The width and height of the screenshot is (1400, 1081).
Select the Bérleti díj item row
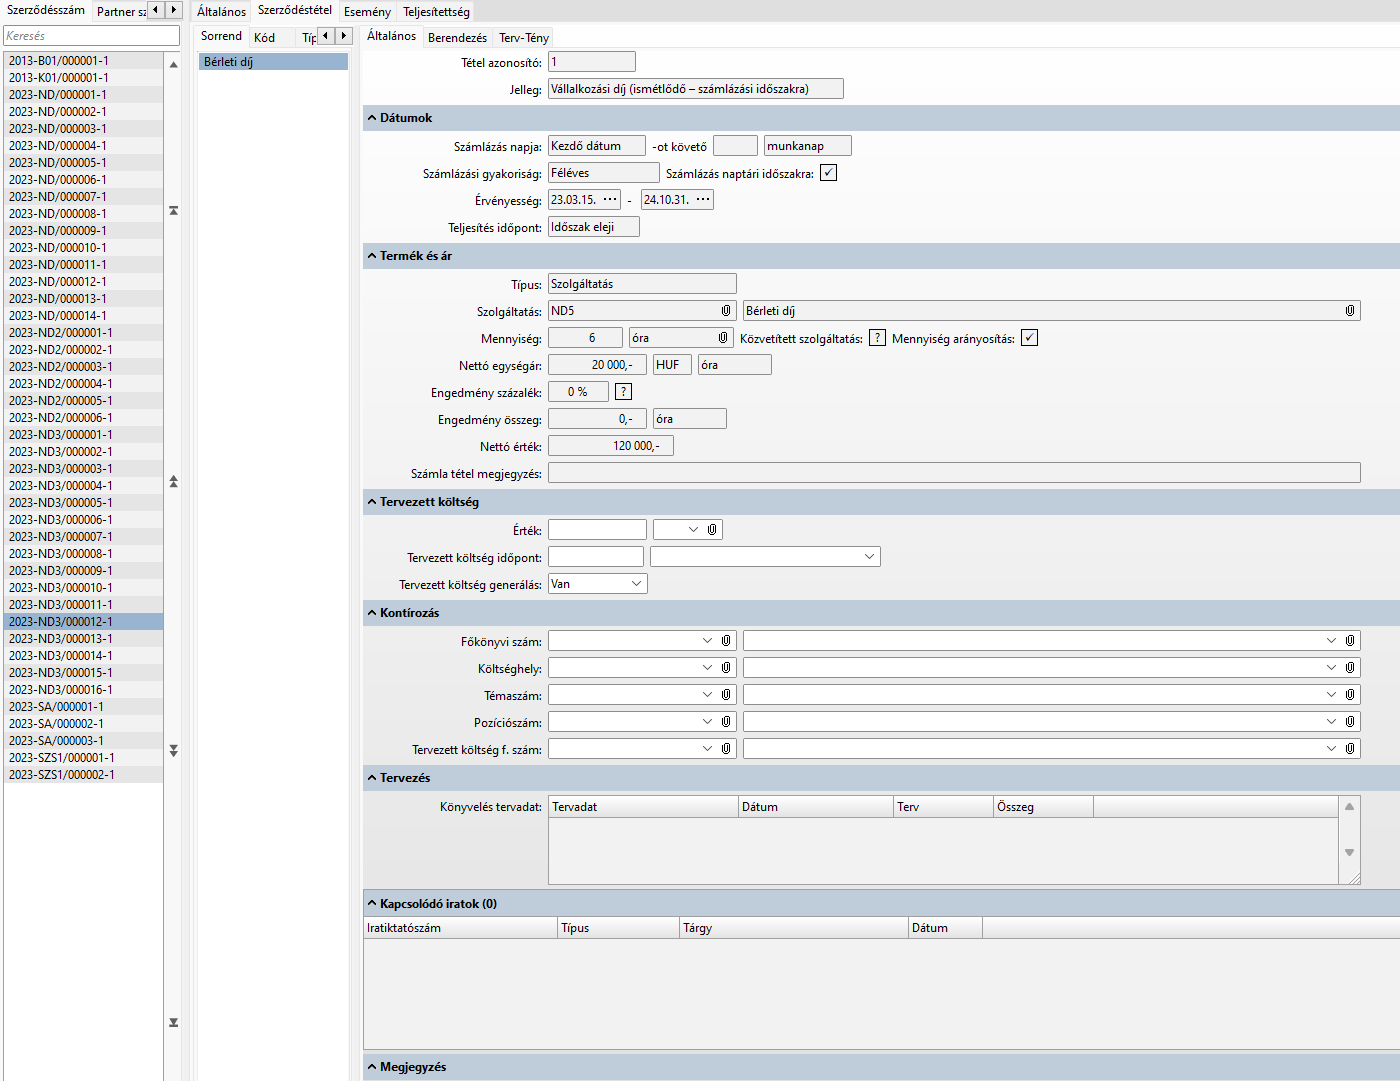(272, 62)
